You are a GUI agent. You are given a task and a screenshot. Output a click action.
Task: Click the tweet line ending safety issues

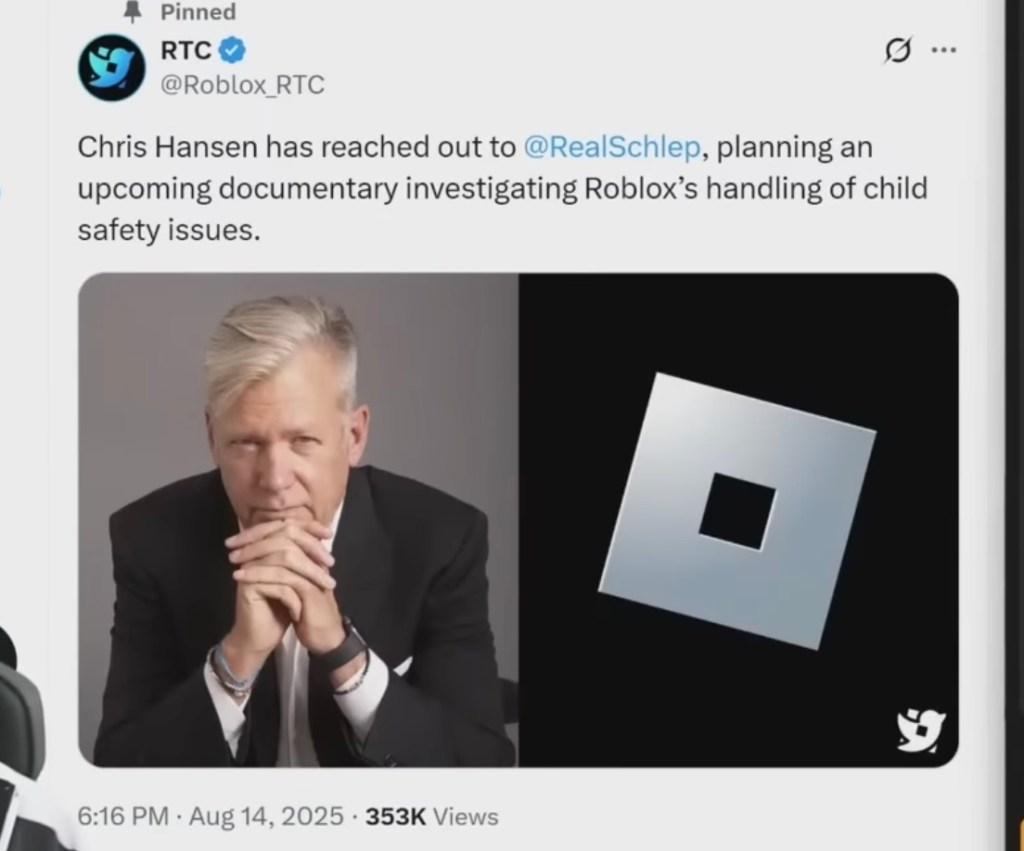(x=169, y=230)
